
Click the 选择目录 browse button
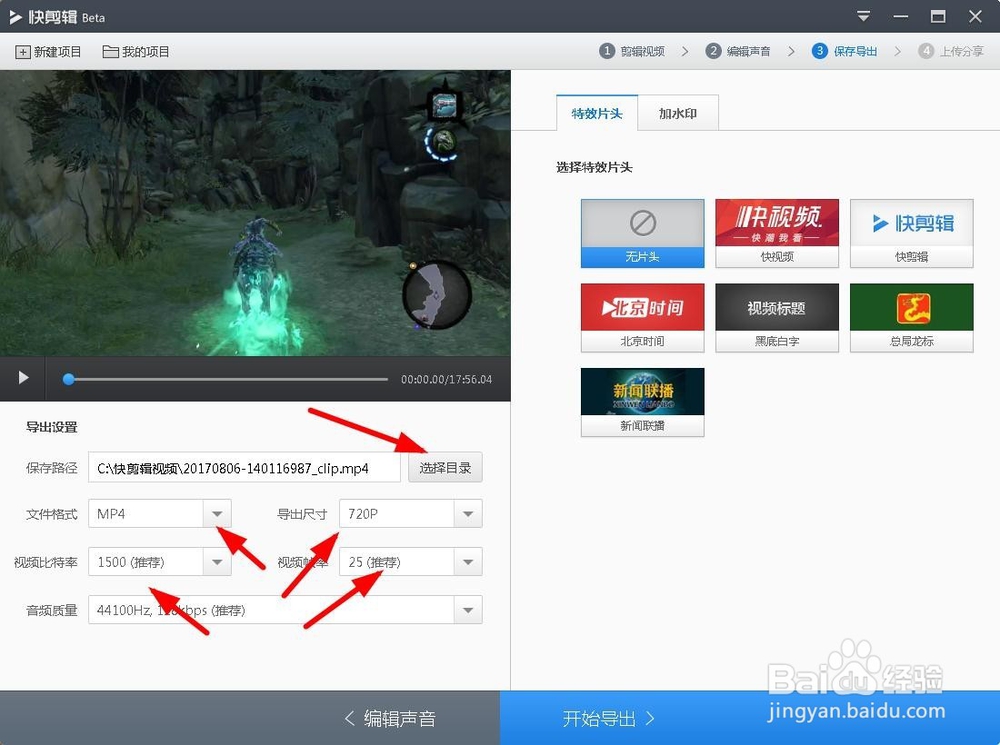pos(445,468)
